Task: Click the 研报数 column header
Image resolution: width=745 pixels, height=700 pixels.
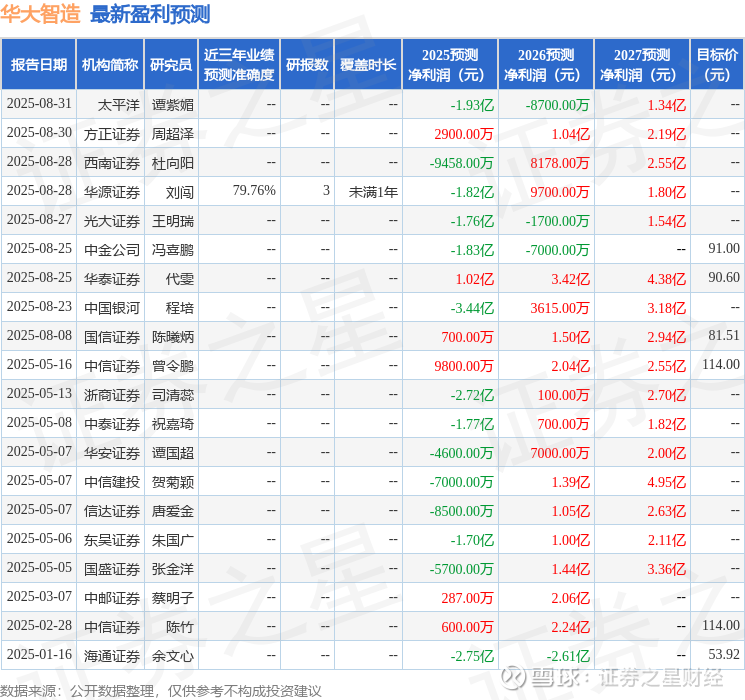Action: click(x=307, y=65)
